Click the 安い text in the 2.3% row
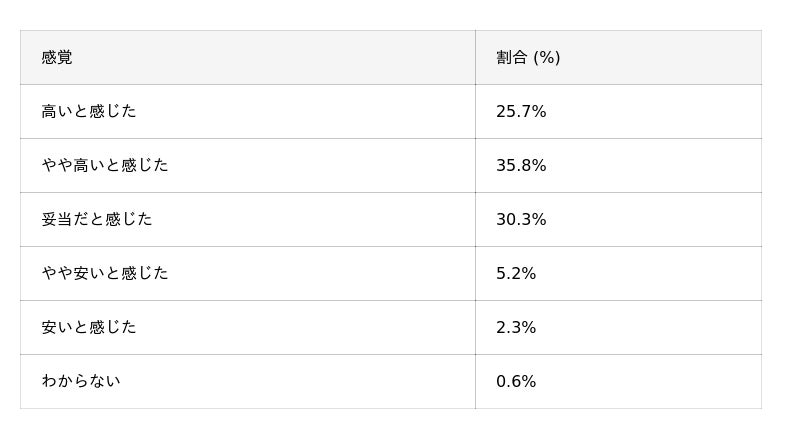This screenshot has height=439, width=800. [57, 328]
